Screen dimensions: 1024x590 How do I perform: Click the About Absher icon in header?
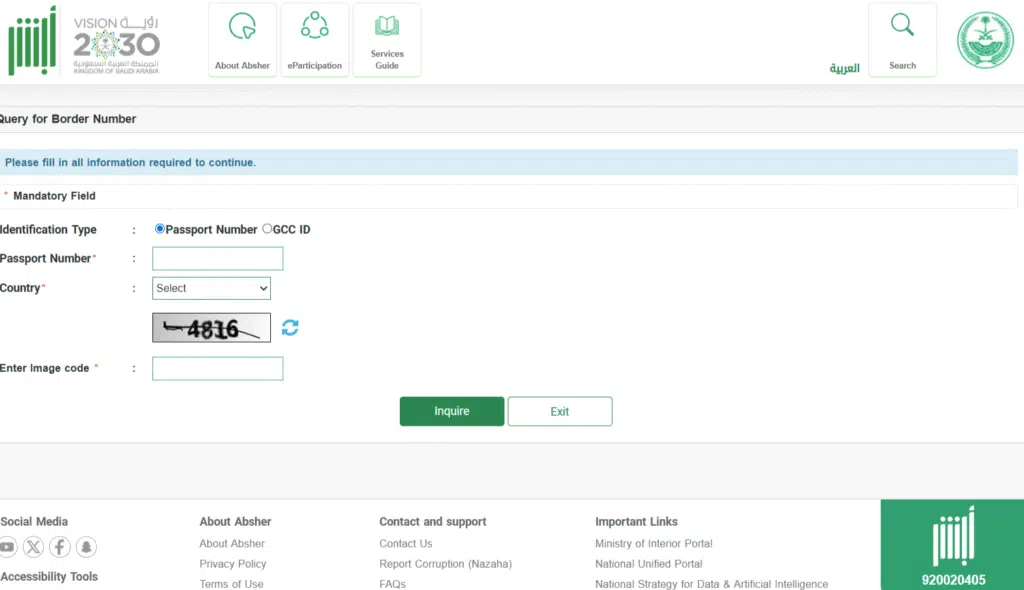[x=242, y=27]
